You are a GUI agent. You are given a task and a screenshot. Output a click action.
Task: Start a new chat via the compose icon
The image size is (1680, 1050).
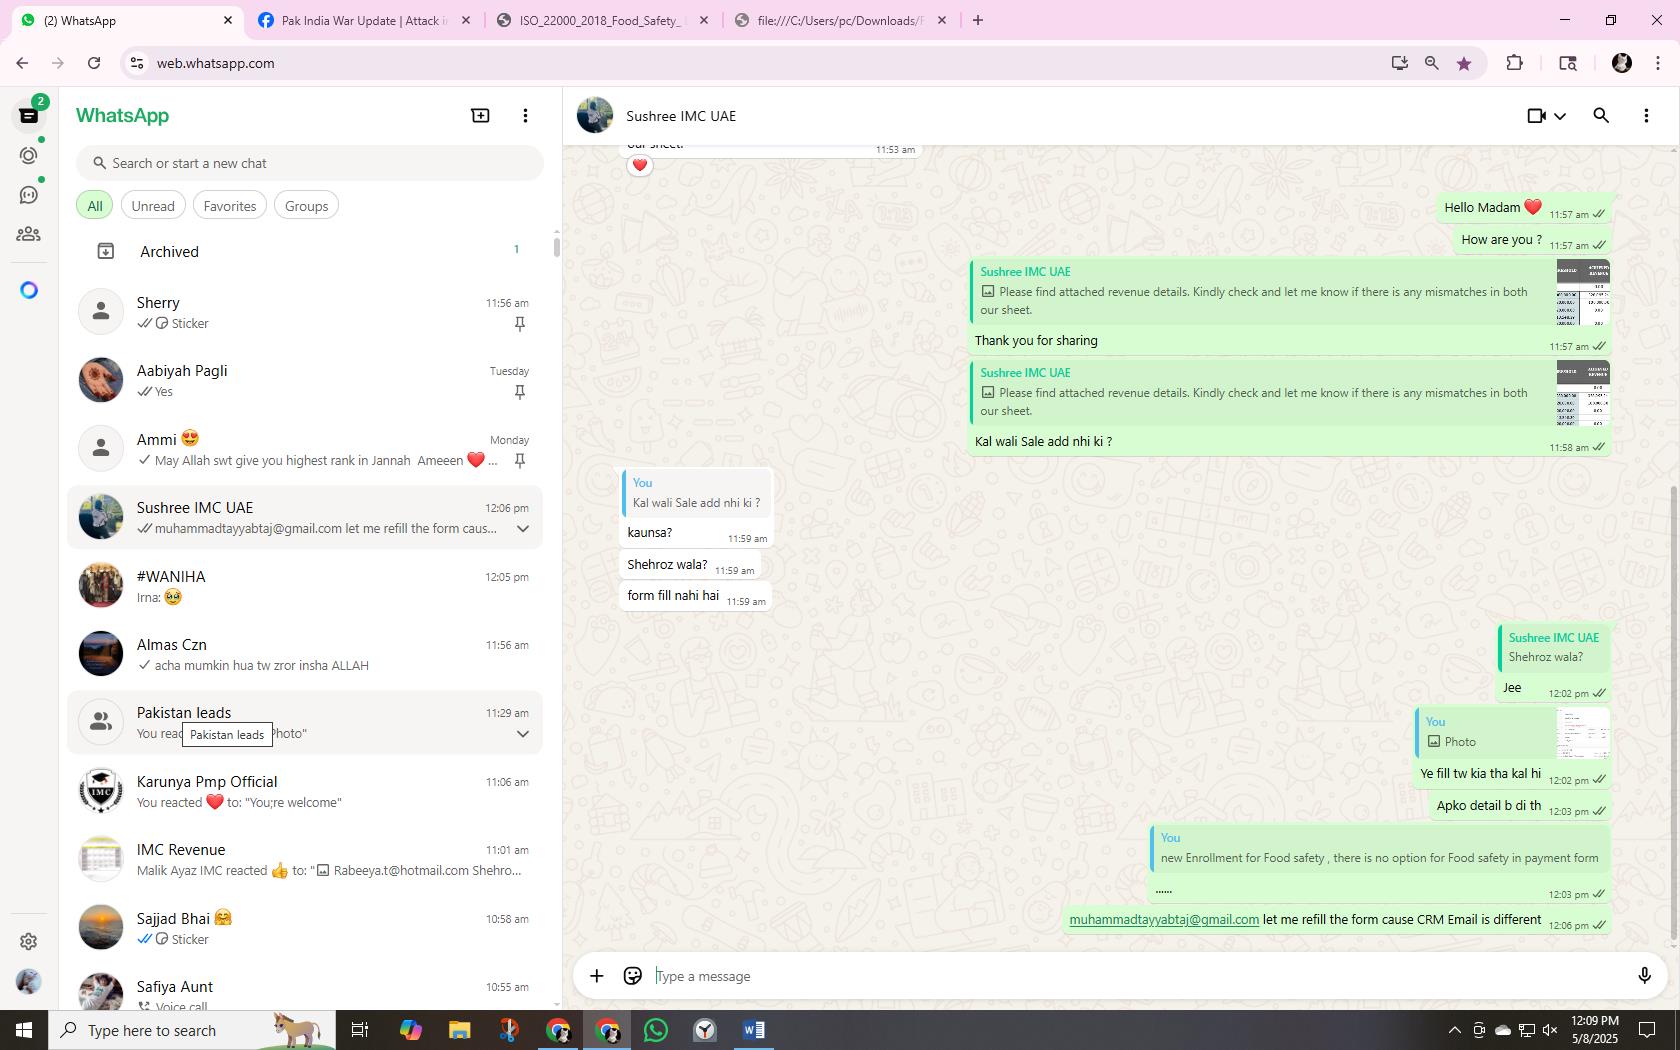(480, 116)
